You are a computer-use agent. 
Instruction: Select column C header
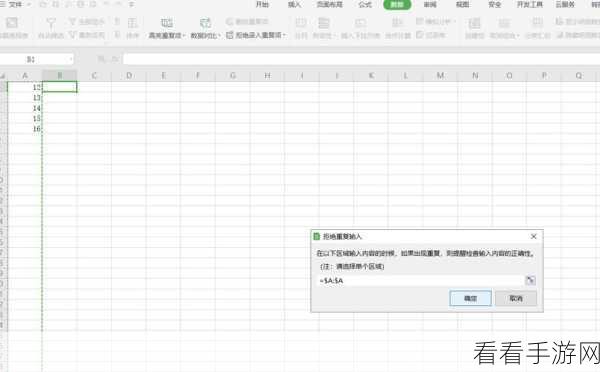click(x=94, y=75)
